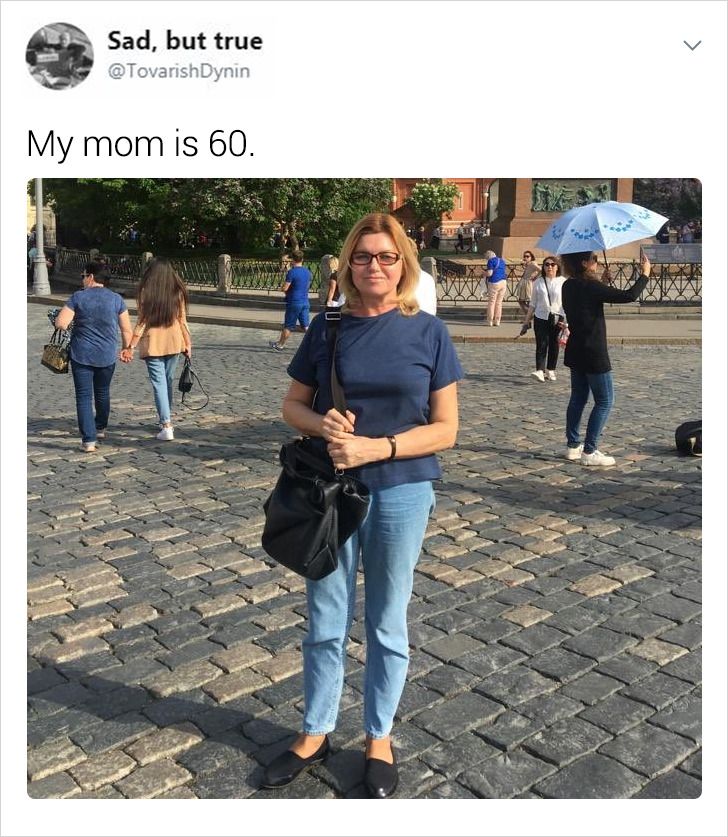The image size is (728, 837).
Task: Click the black bag lying on the cobblestones
Action: coord(689,438)
